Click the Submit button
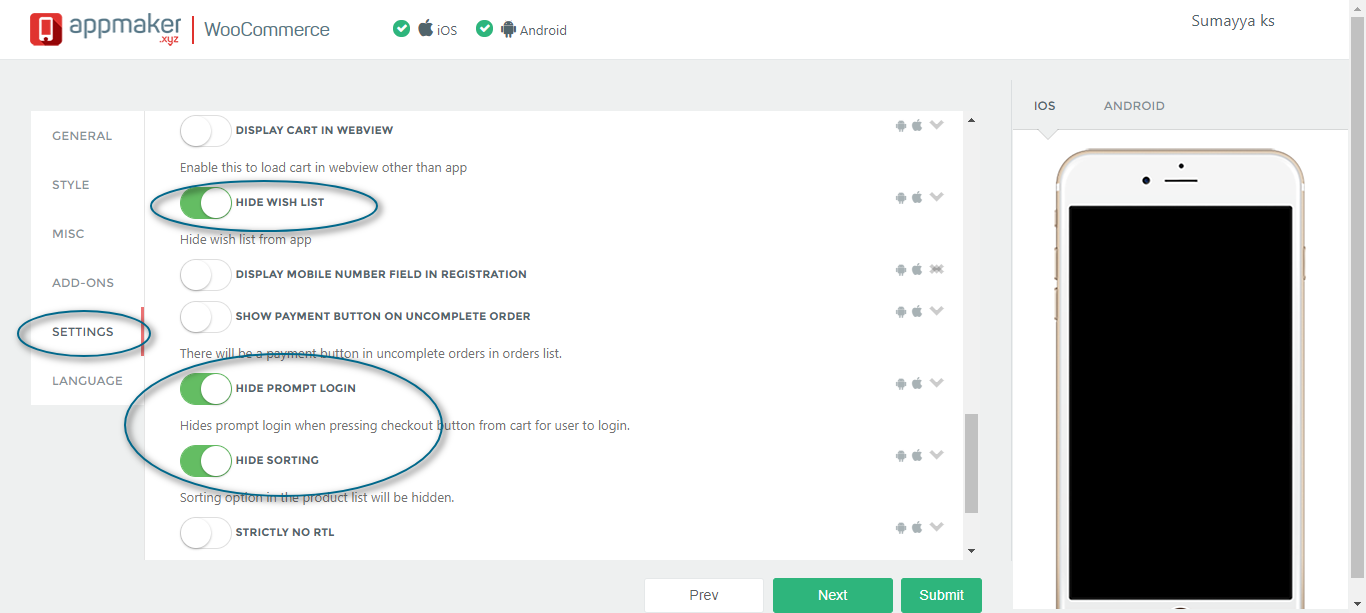Screen dimensions: 1366x613 [x=941, y=595]
